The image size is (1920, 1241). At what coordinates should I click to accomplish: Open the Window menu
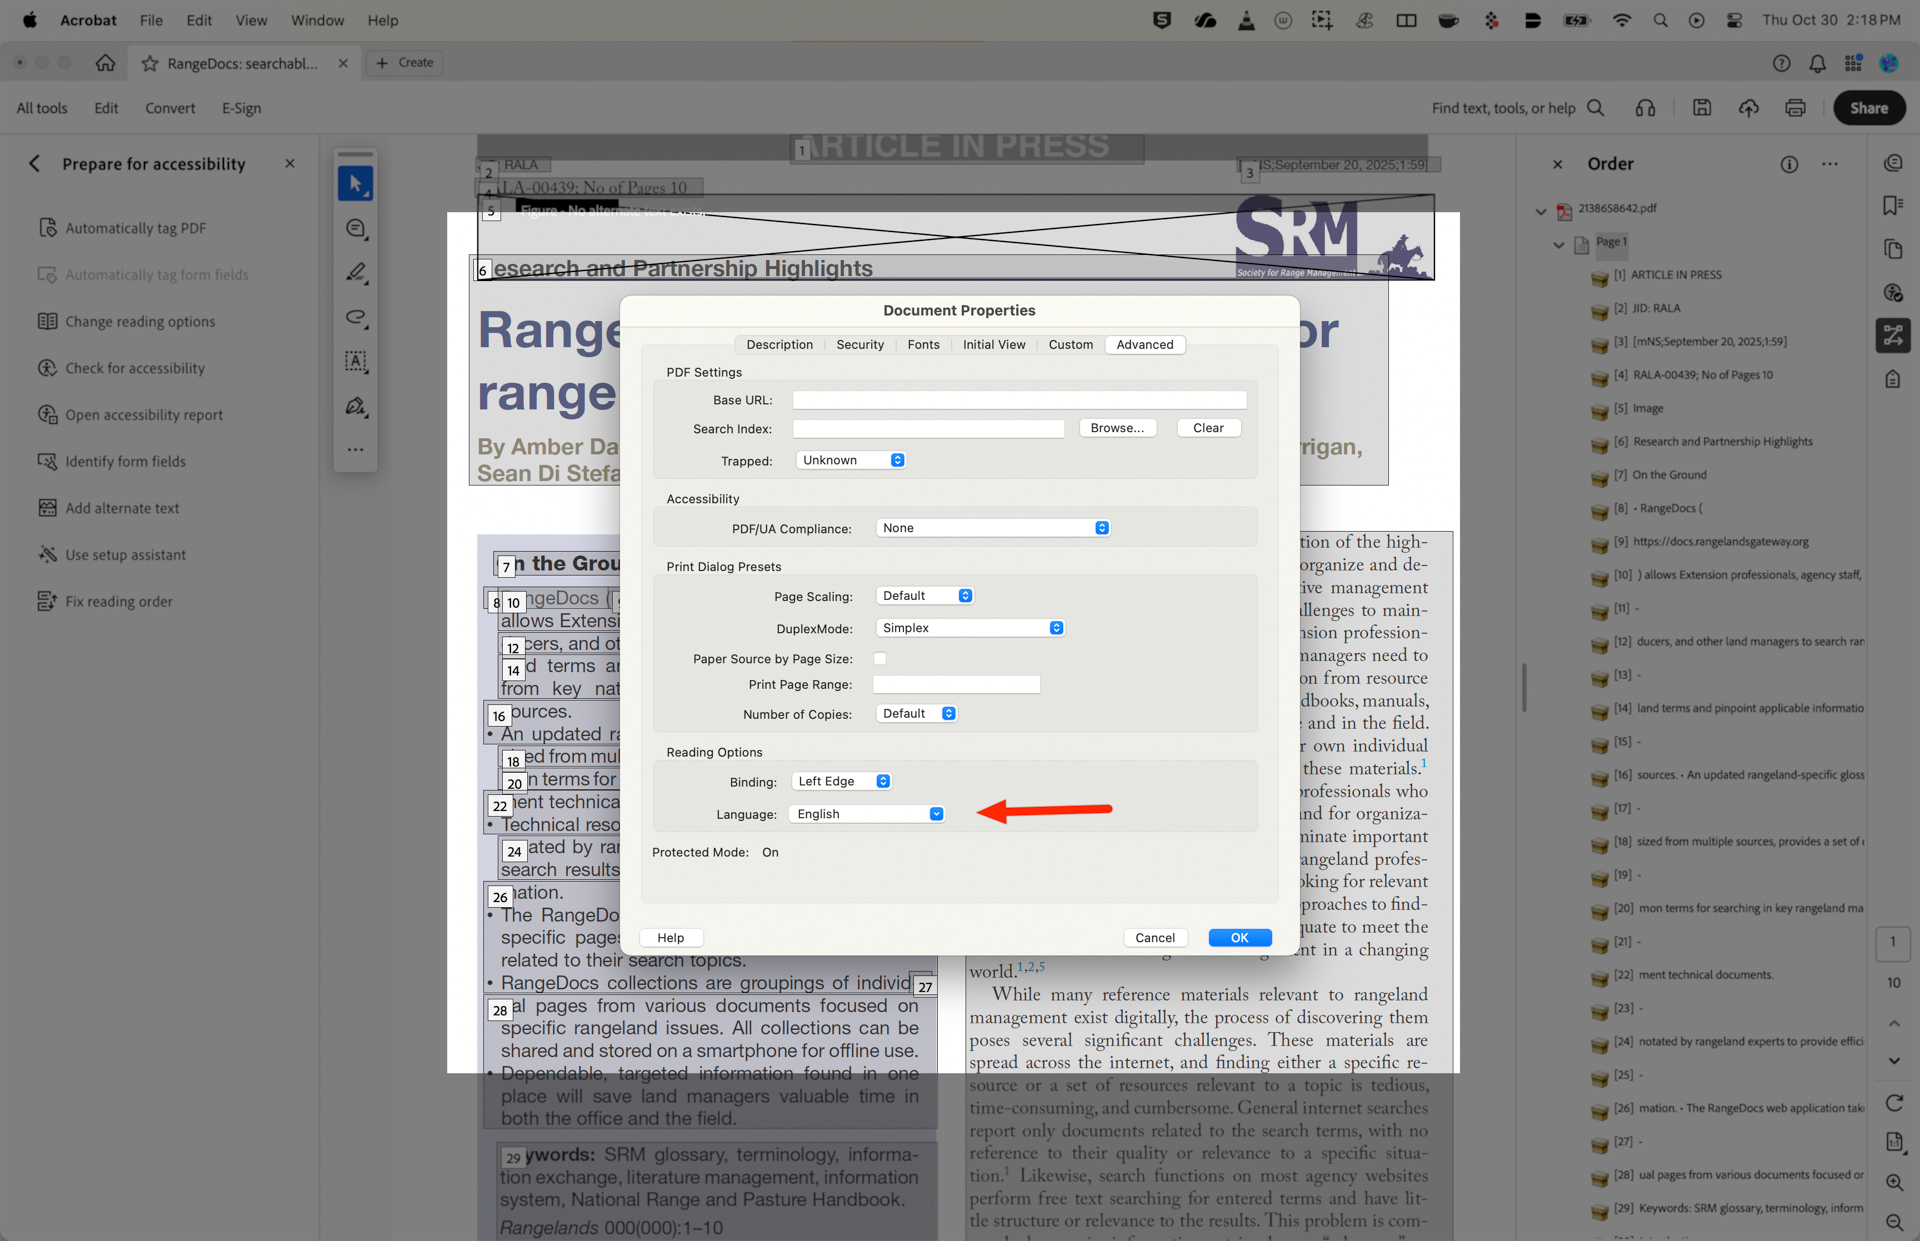click(317, 20)
